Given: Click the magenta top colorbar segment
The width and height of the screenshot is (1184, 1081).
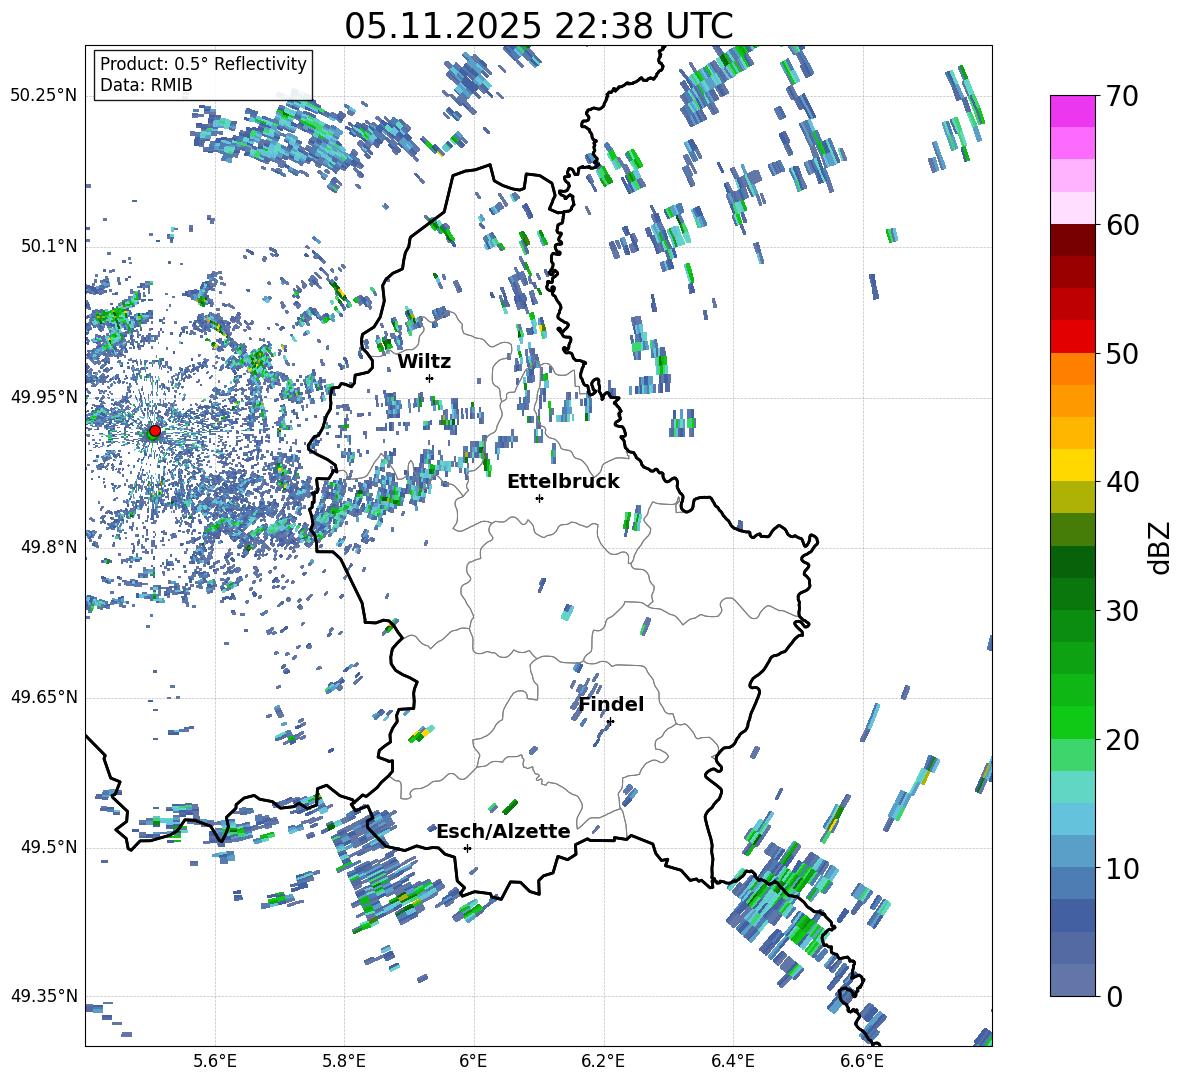Looking at the screenshot, I should [x=1072, y=111].
